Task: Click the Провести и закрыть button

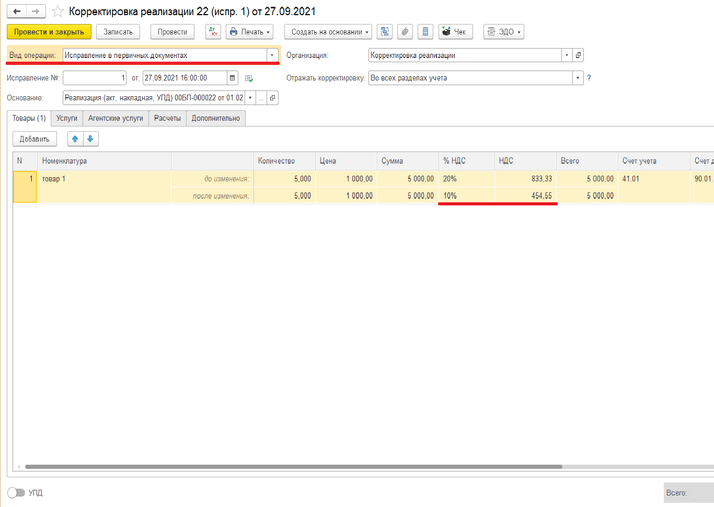Action: pyautogui.click(x=48, y=32)
